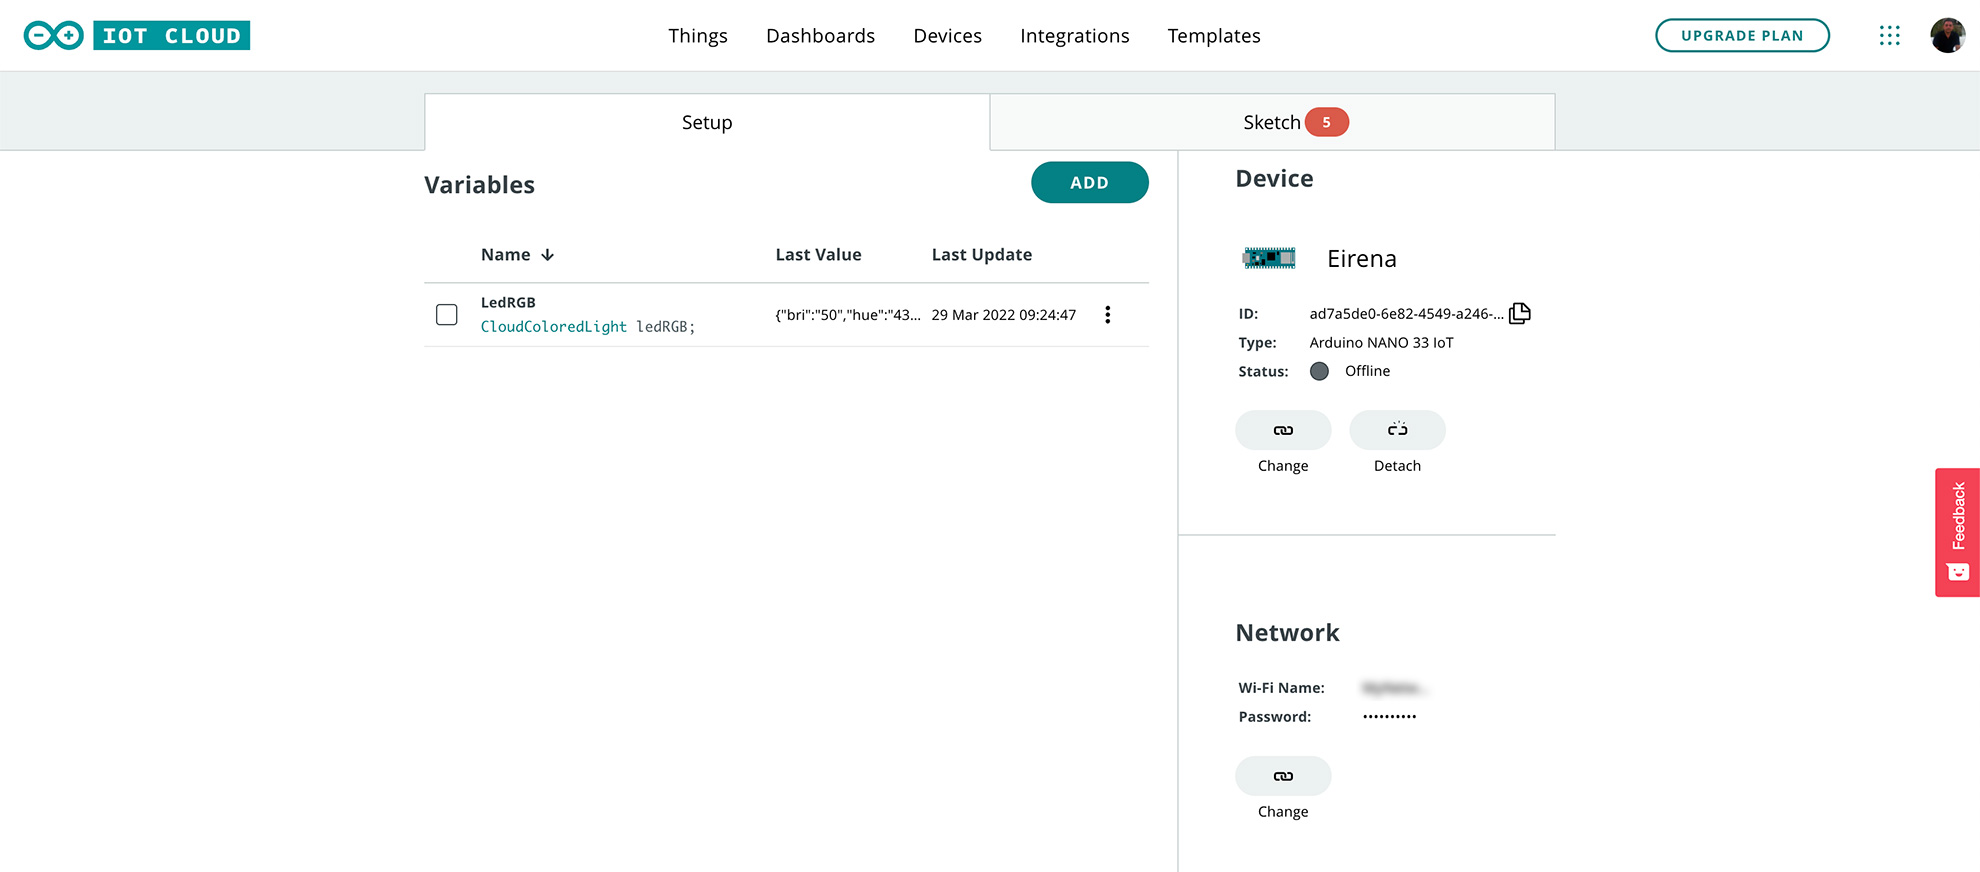The width and height of the screenshot is (1980, 872).
Task: Switch to the Sketch tab
Action: (x=1272, y=122)
